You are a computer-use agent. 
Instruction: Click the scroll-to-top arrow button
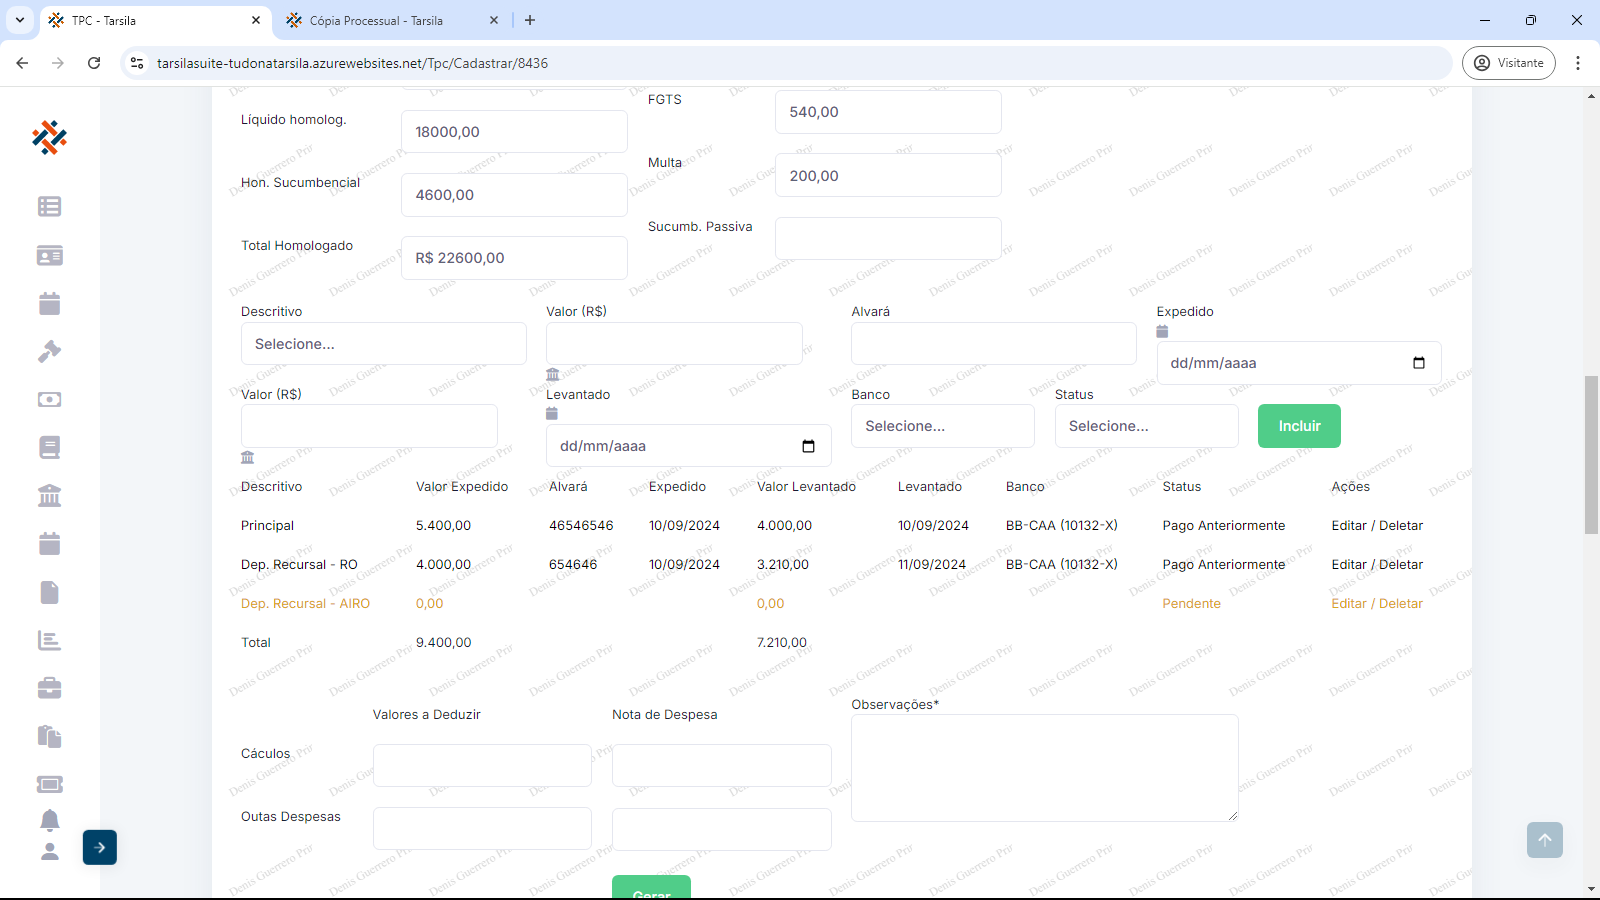click(x=1544, y=840)
